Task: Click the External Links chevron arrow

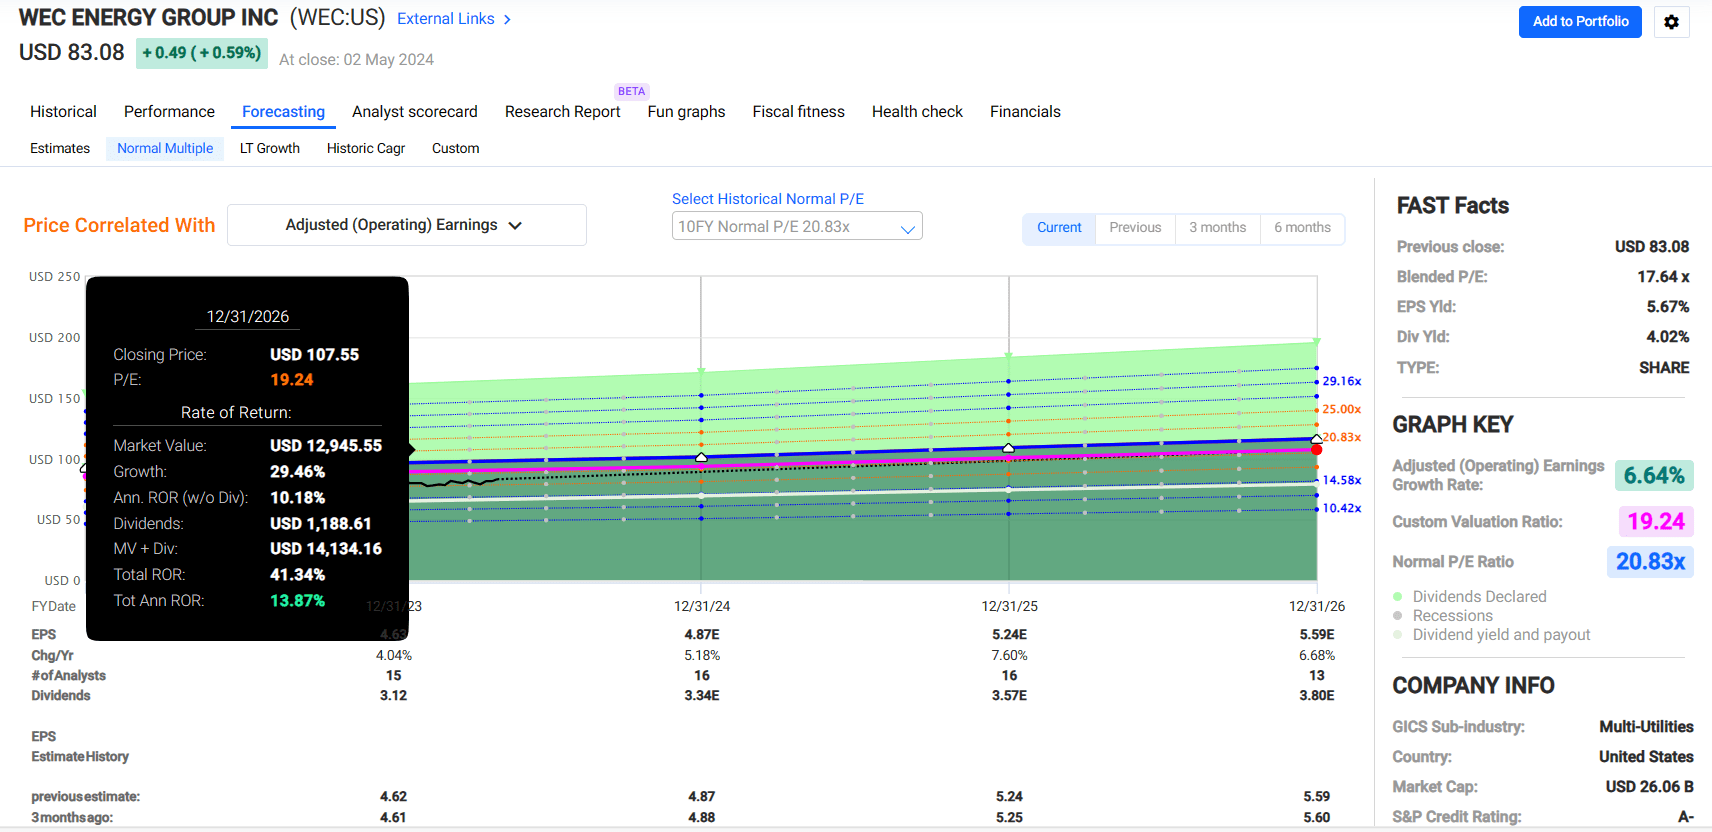Action: click(507, 19)
